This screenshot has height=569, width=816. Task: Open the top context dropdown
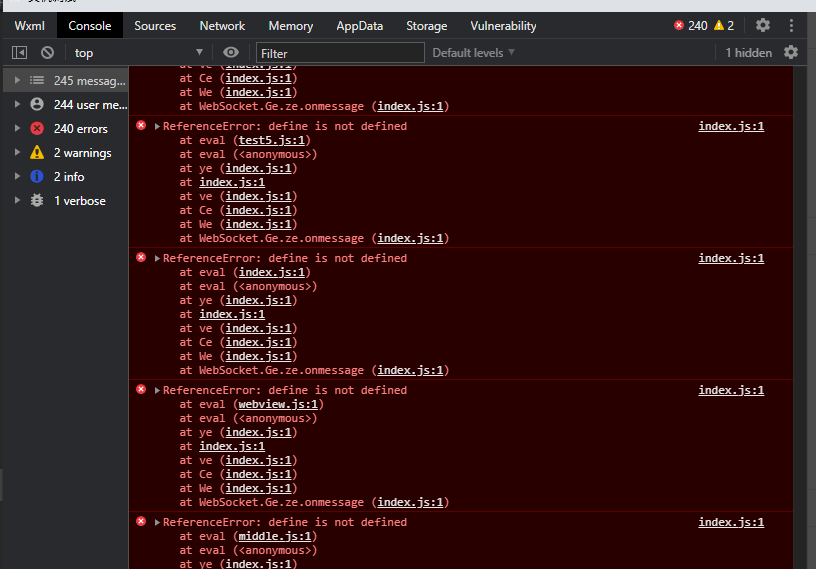[x=138, y=53]
